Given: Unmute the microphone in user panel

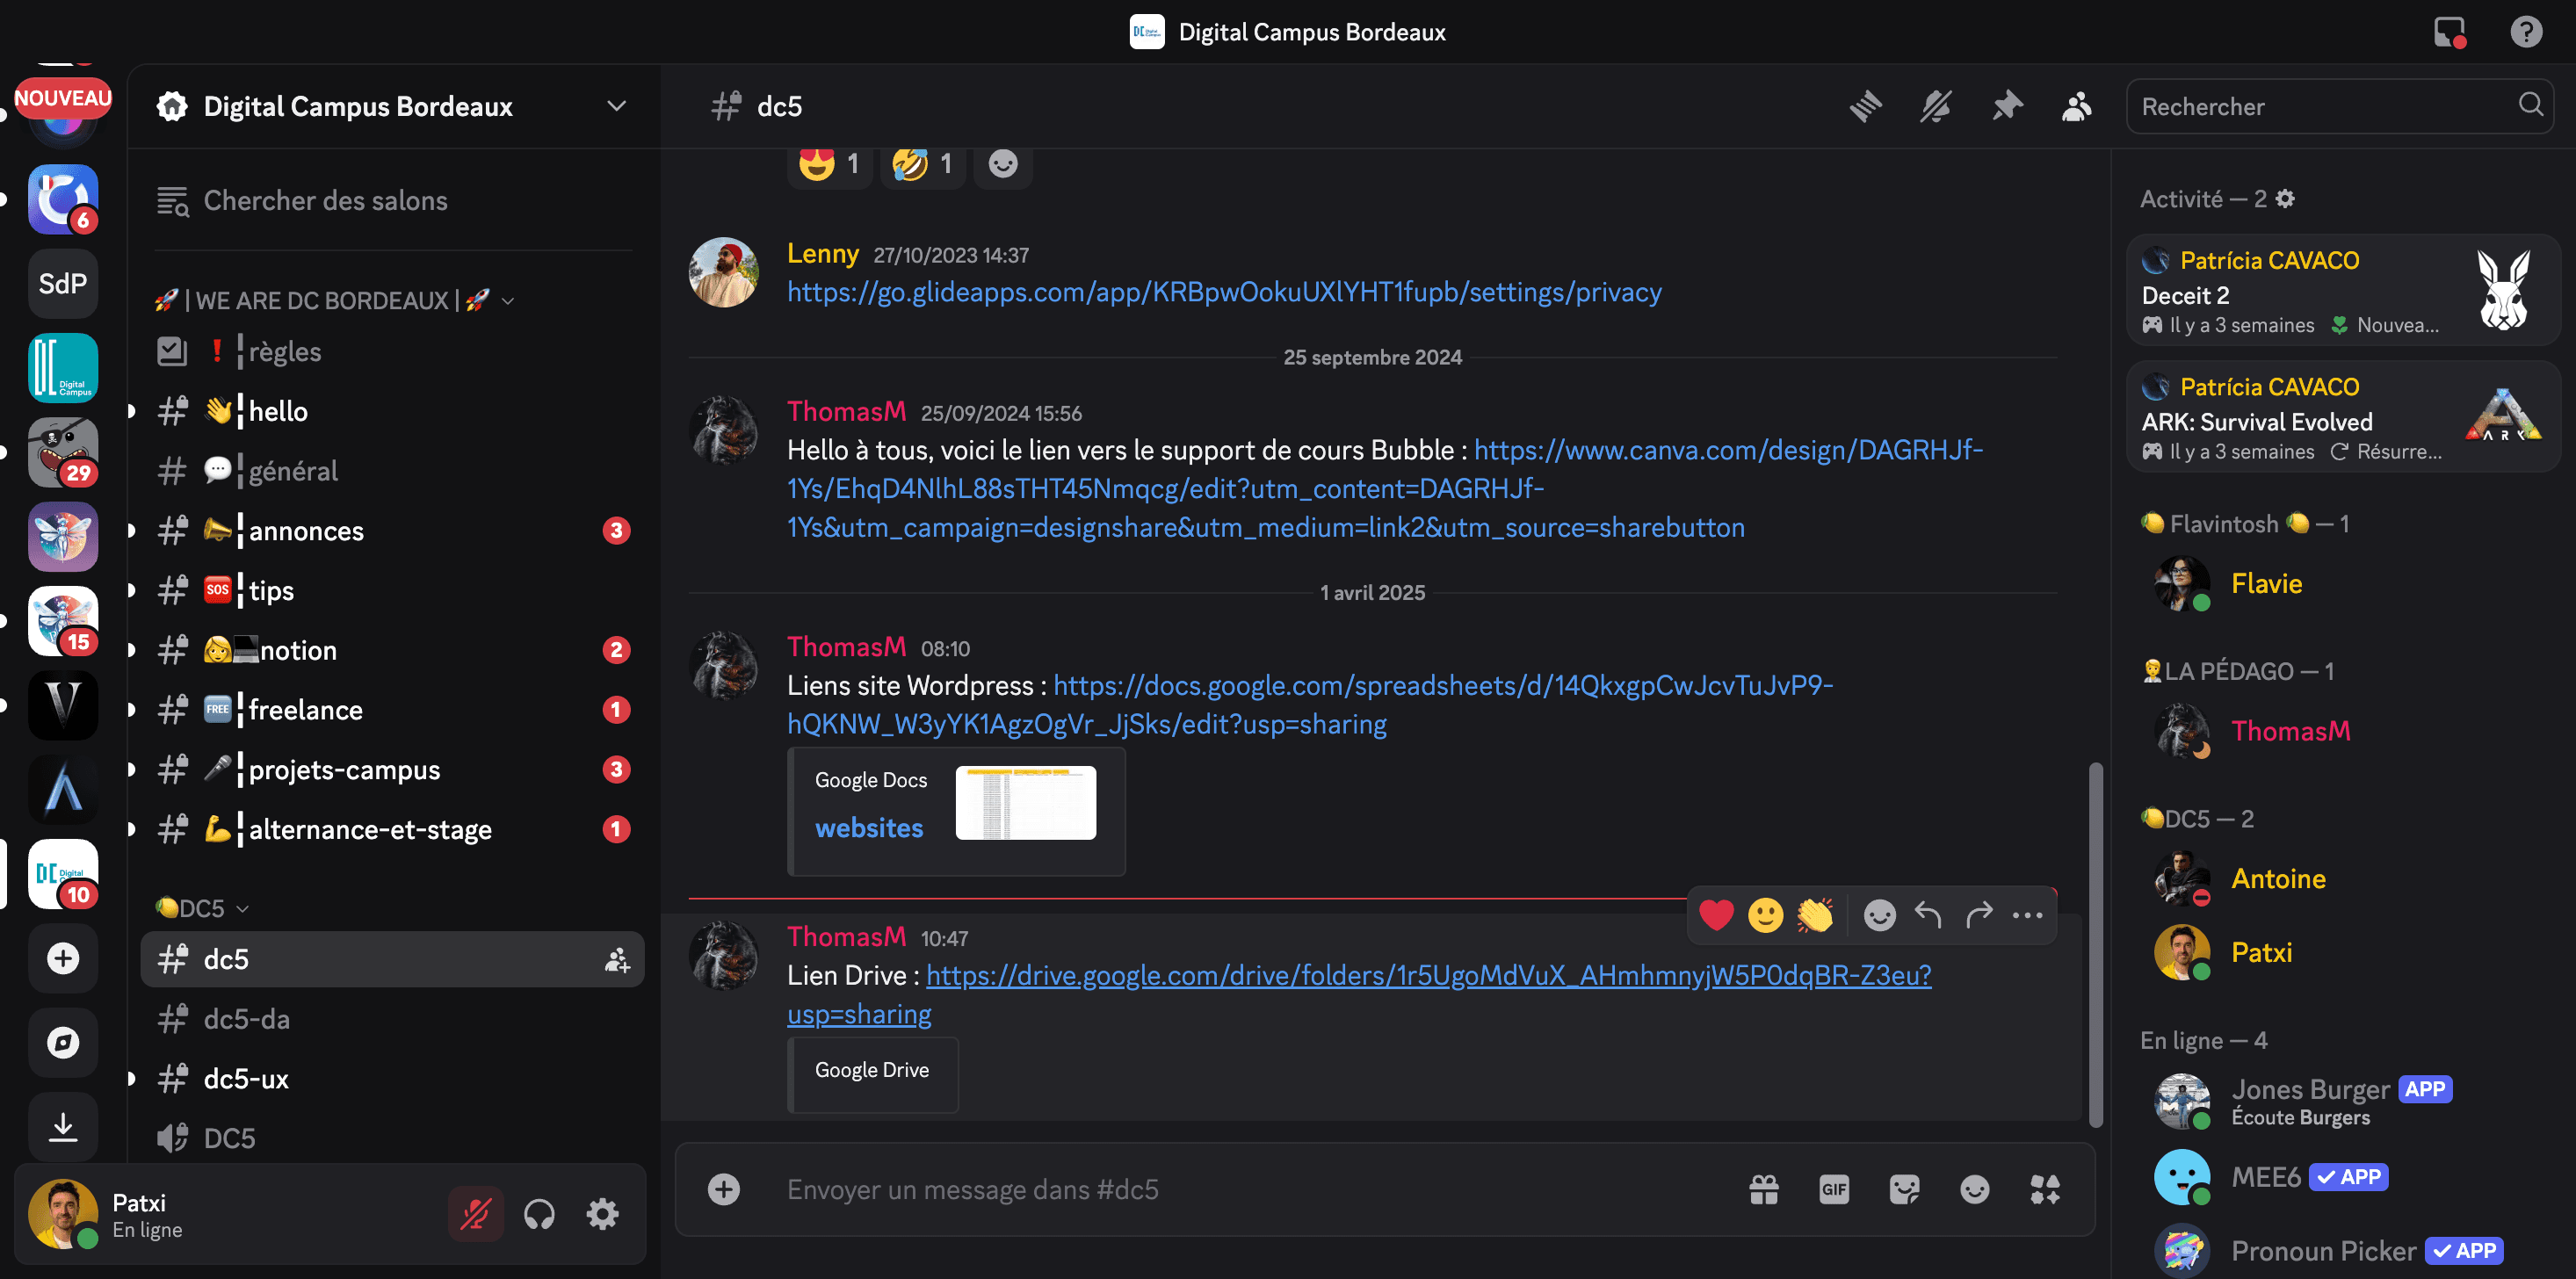Looking at the screenshot, I should point(475,1214).
